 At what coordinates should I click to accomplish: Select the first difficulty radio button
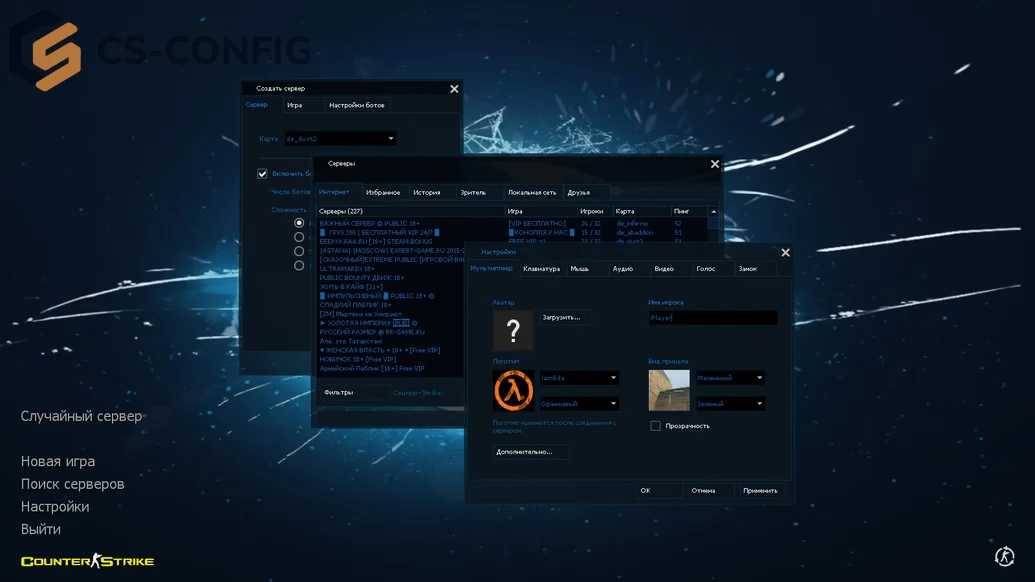[299, 223]
